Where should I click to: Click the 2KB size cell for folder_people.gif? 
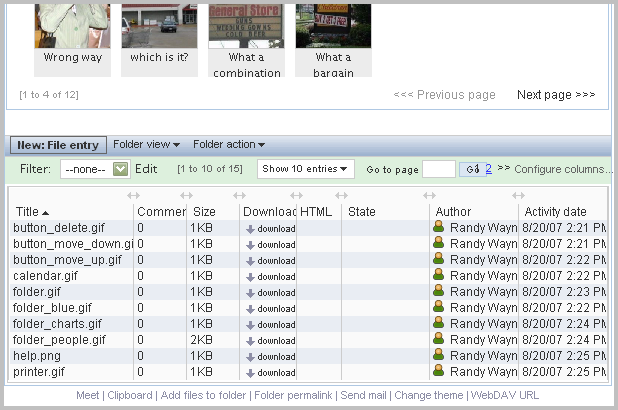(201, 340)
